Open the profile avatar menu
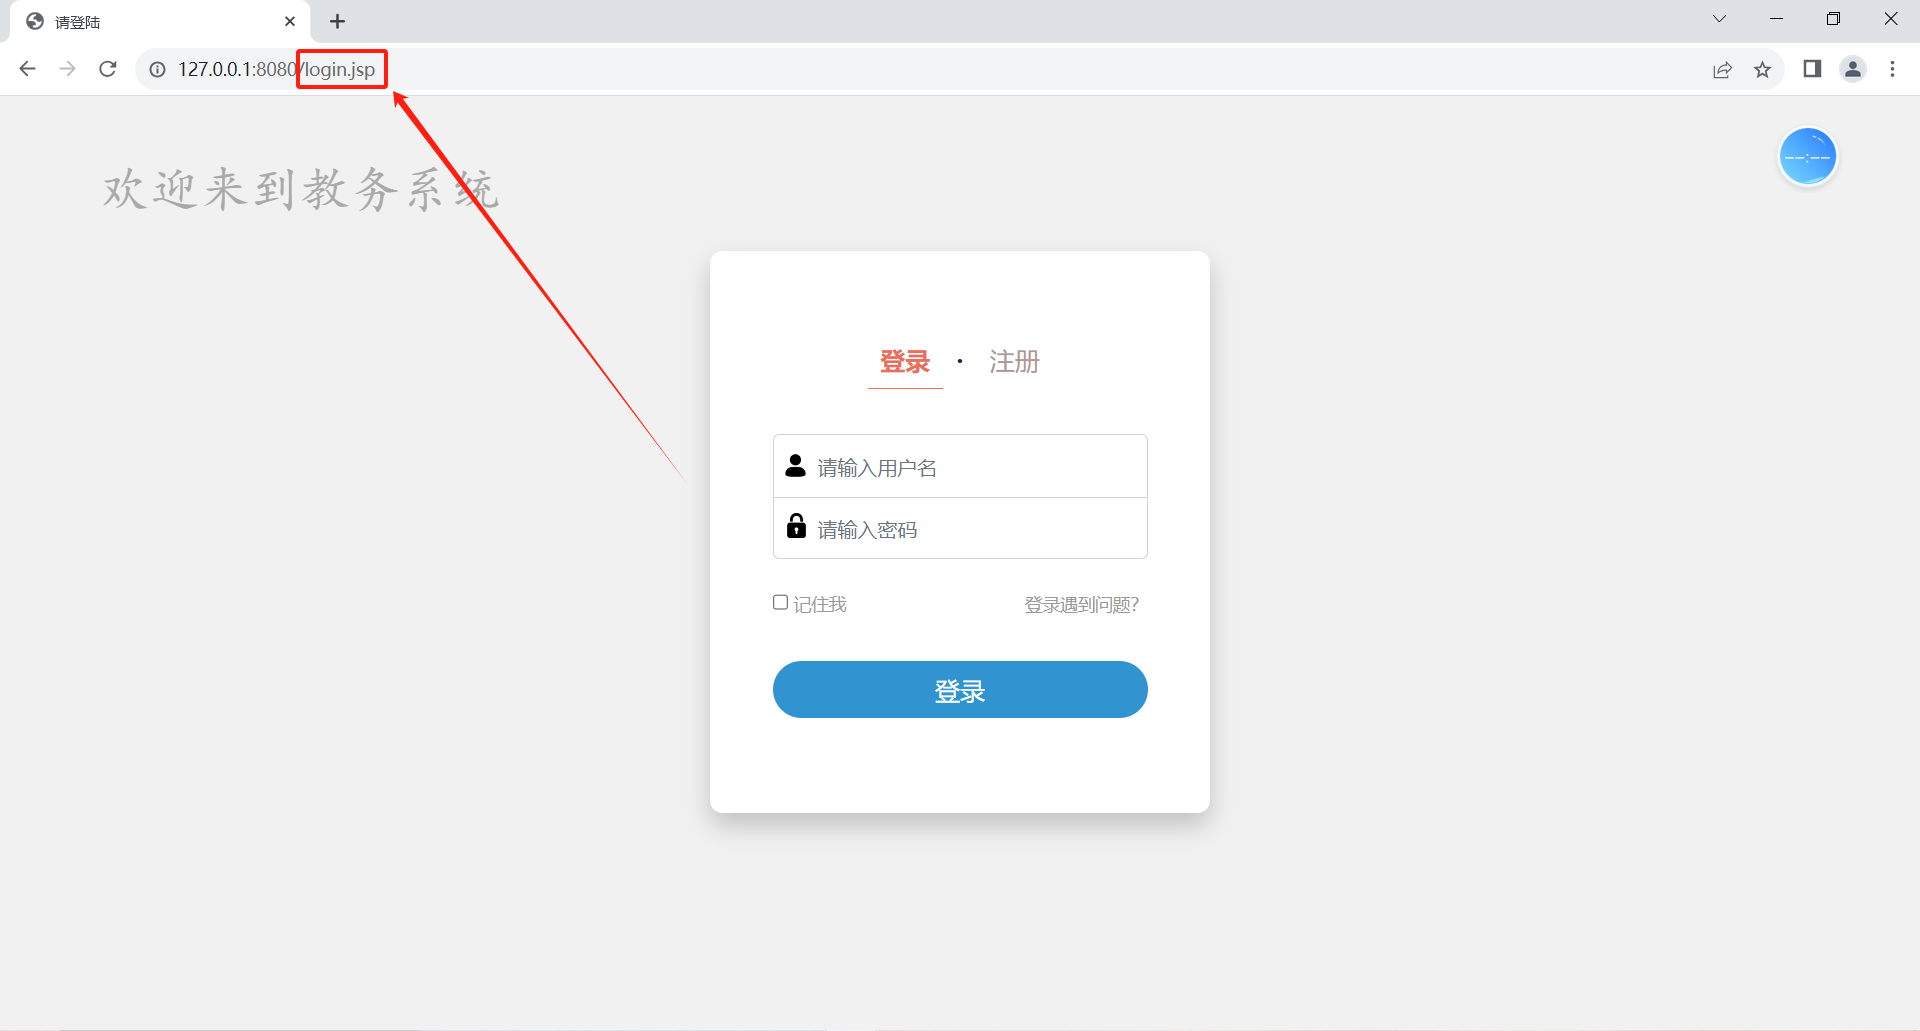 1853,69
